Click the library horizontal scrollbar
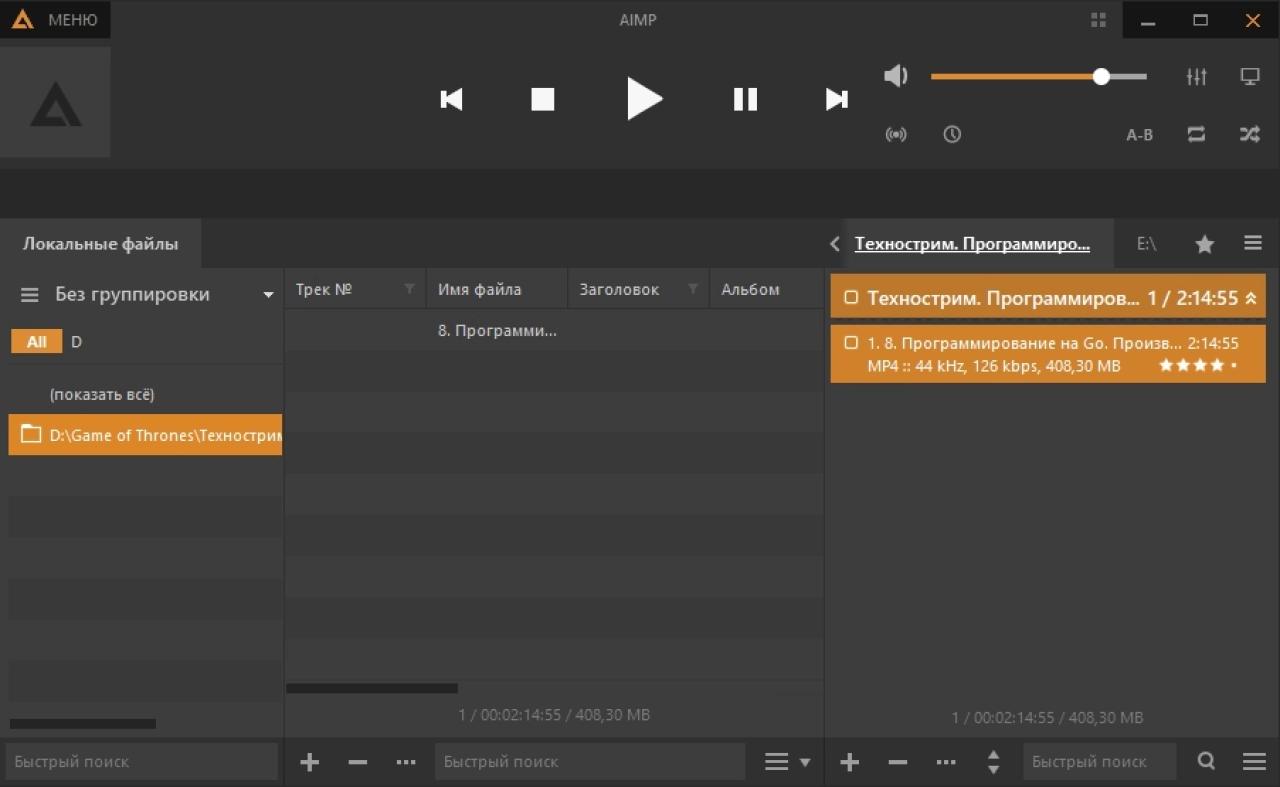 [372, 688]
